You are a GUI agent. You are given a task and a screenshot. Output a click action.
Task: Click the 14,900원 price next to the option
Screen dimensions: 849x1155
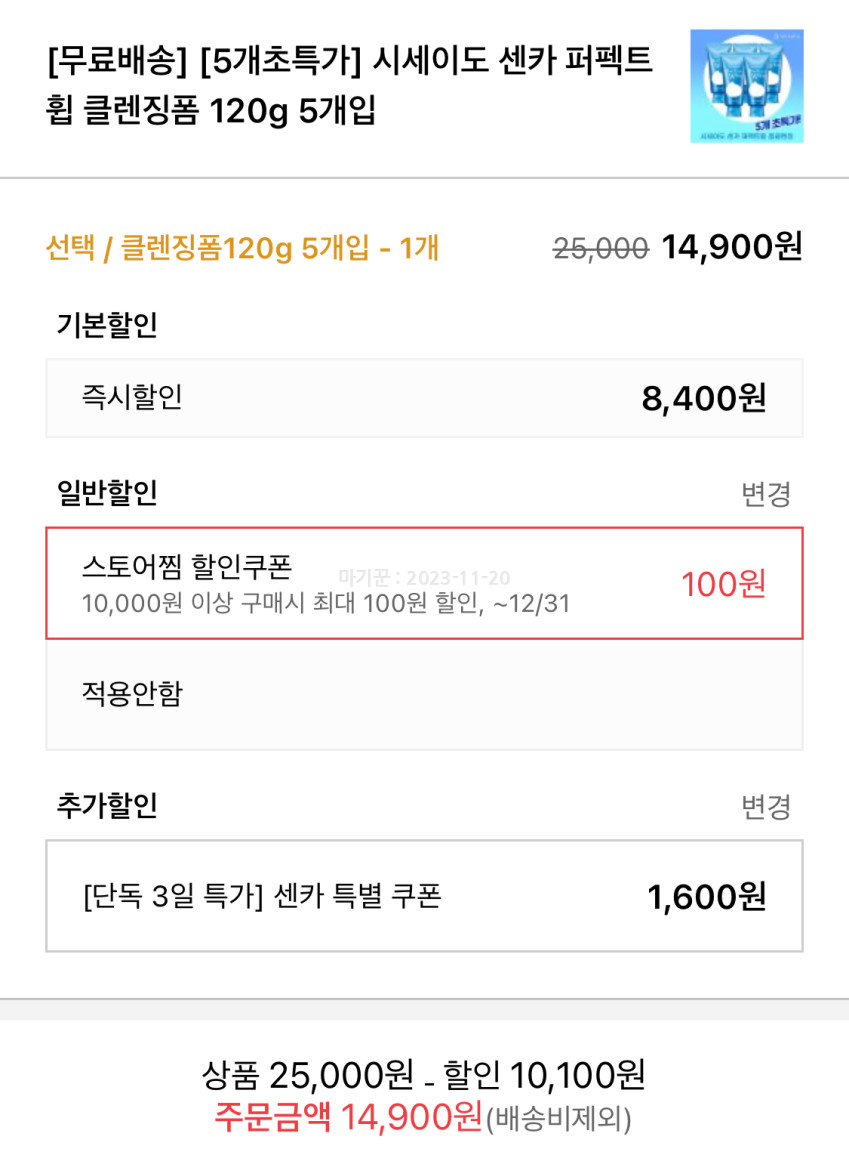click(732, 246)
